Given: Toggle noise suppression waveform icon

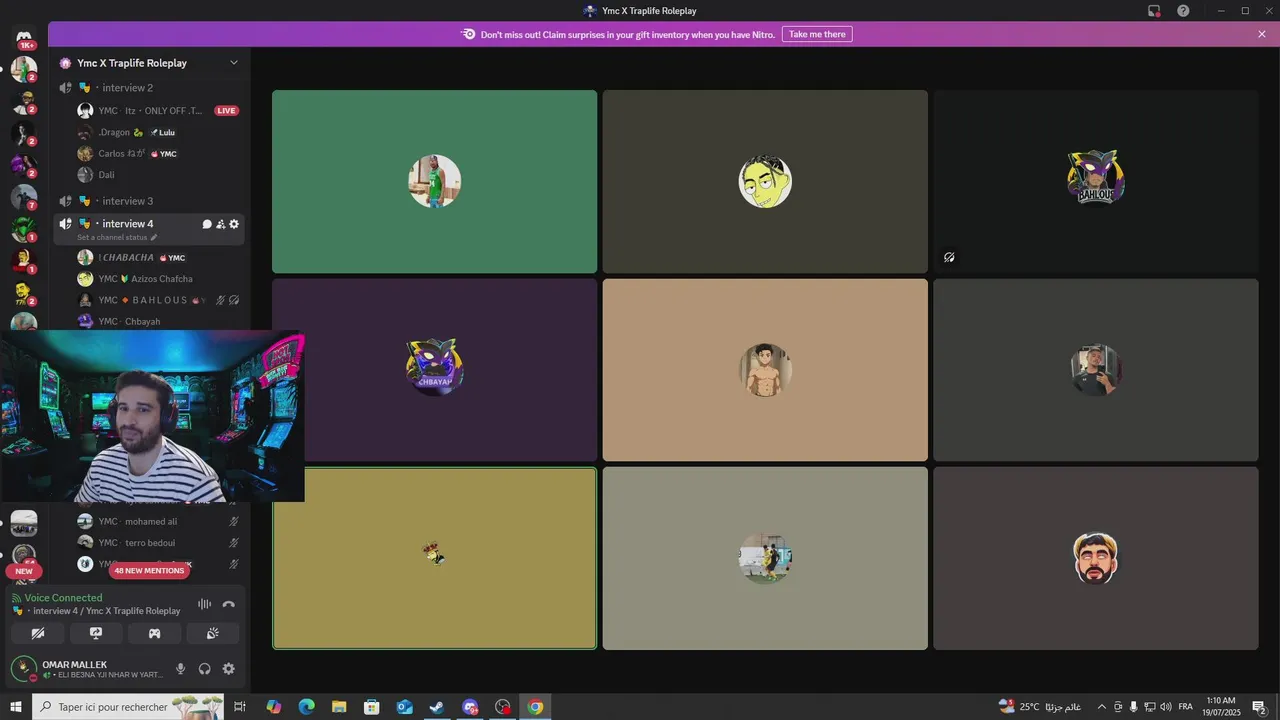Looking at the screenshot, I should (204, 604).
